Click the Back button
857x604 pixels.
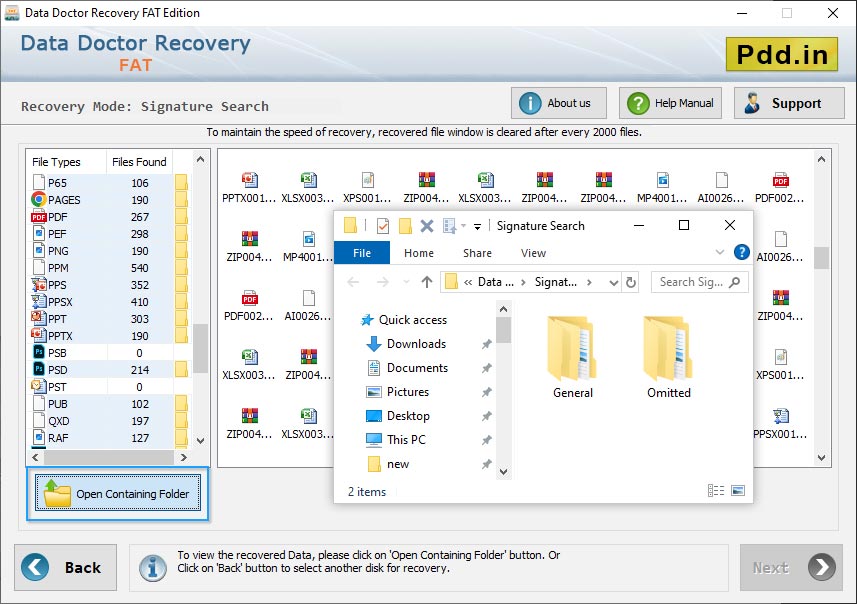pos(66,567)
